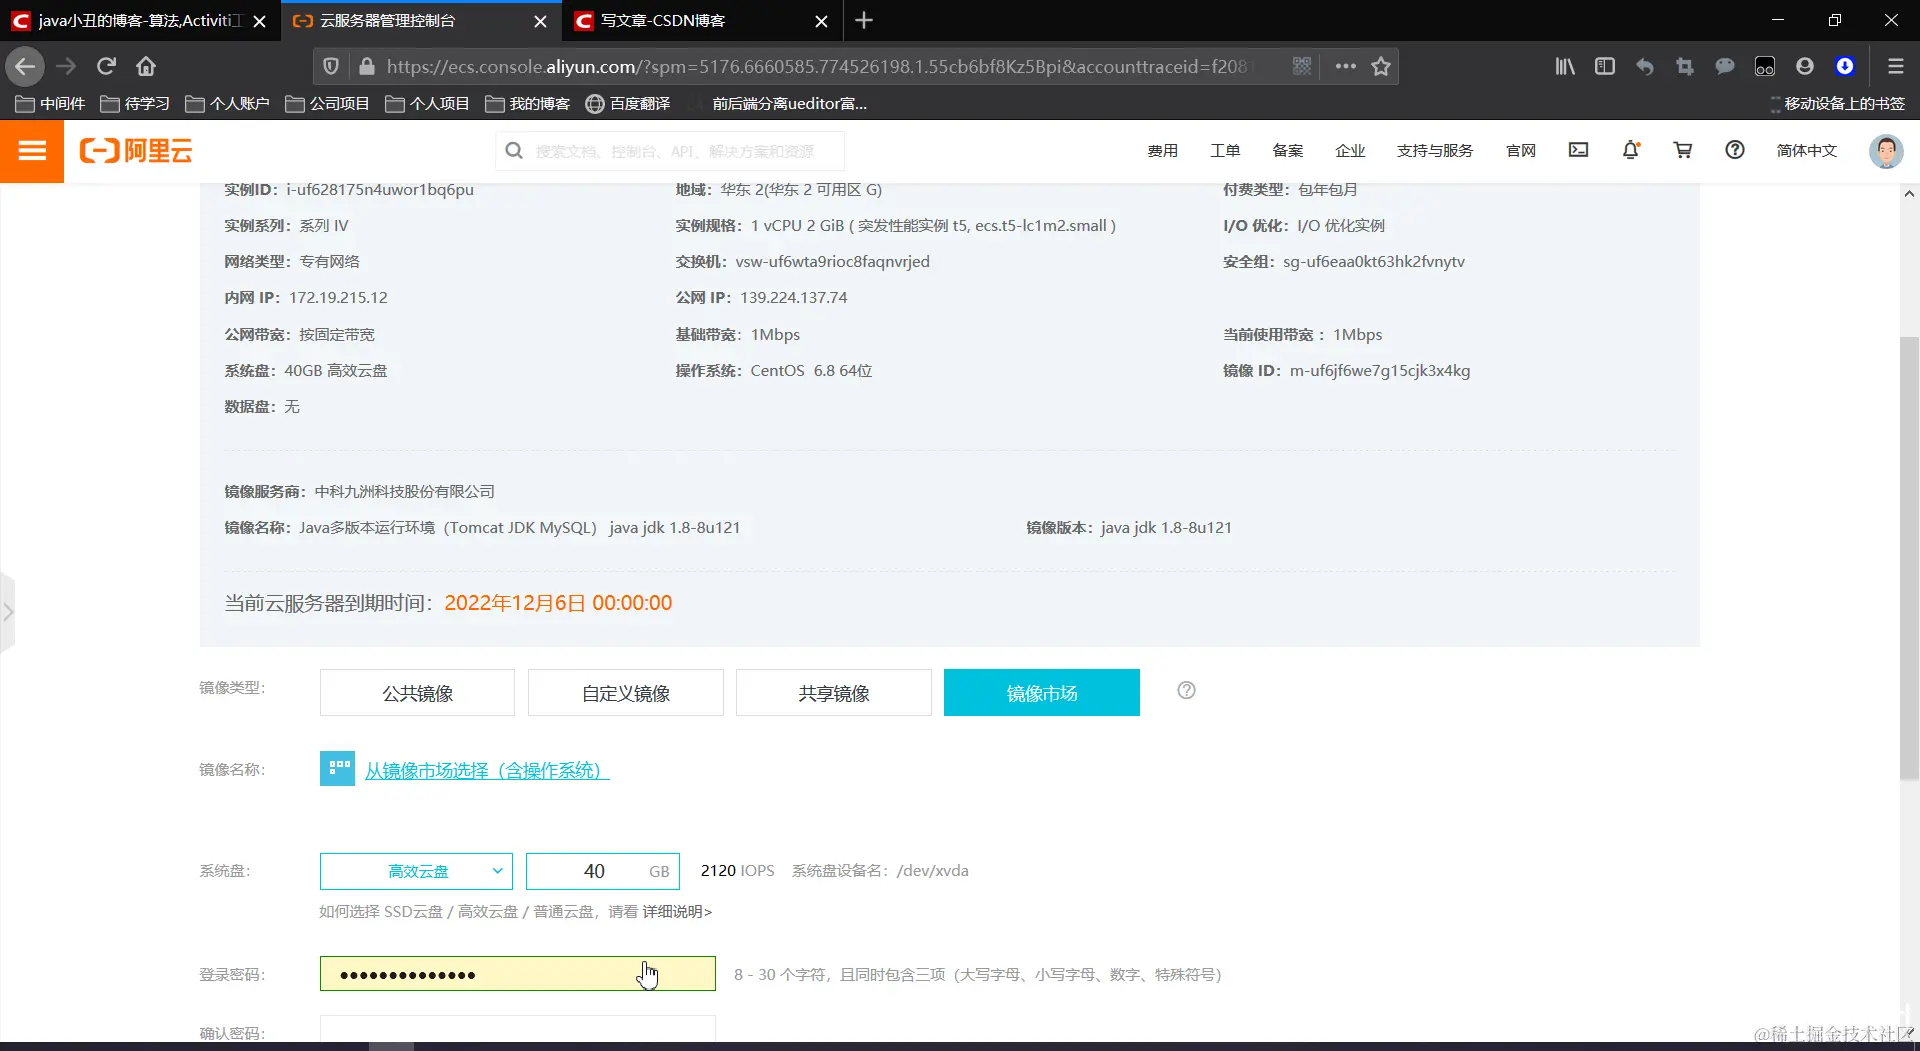Open the 高效云盘 system disk dropdown
The width and height of the screenshot is (1920, 1051).
[416, 871]
